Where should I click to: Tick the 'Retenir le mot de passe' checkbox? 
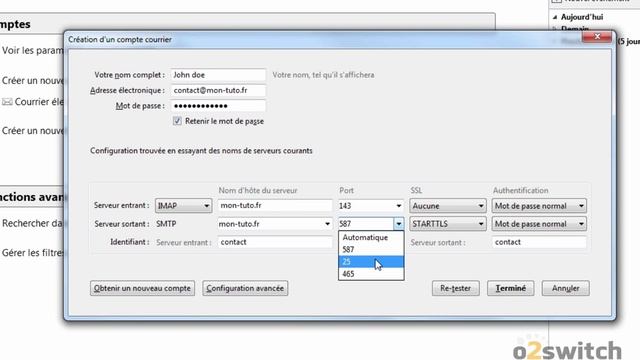point(177,121)
